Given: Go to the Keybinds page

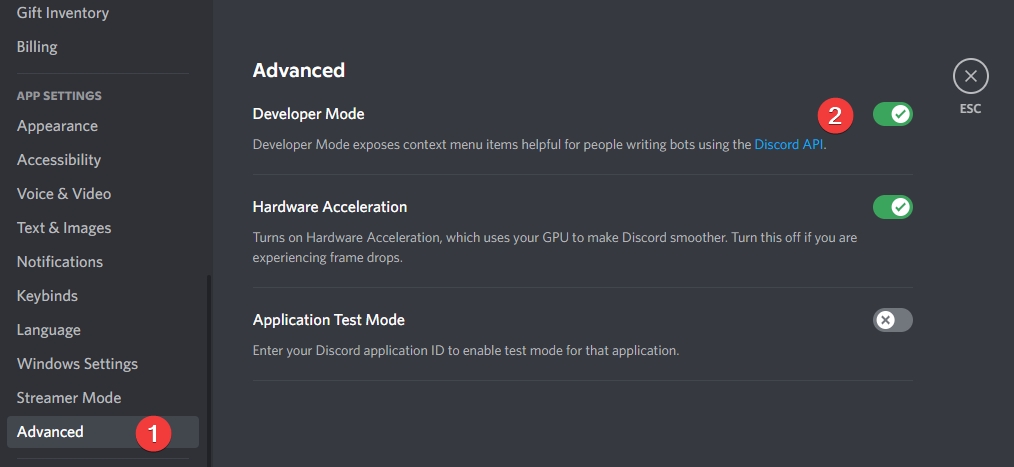Looking at the screenshot, I should click(47, 296).
